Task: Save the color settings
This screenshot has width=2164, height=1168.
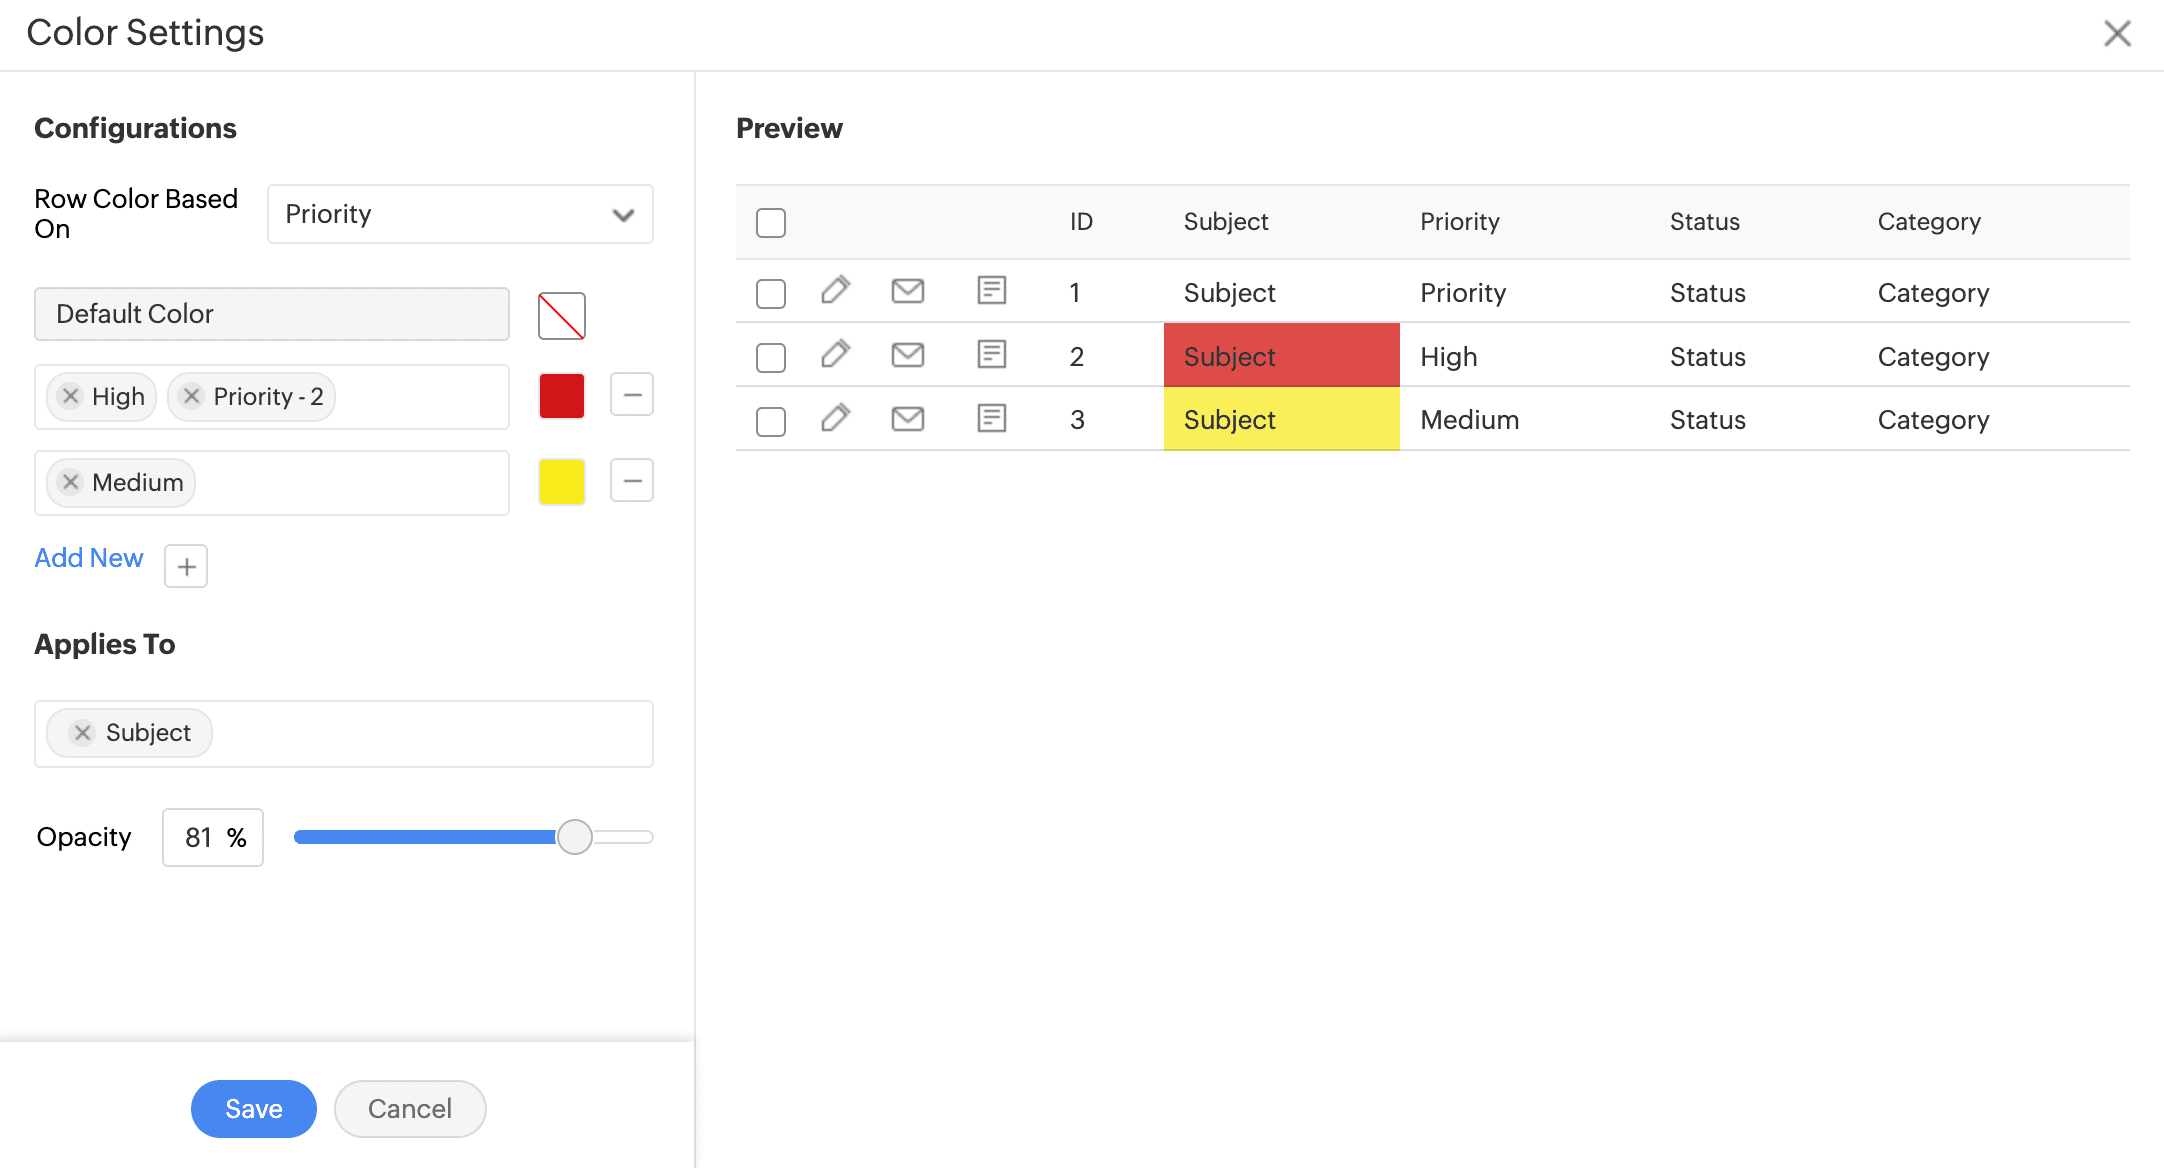Action: click(x=253, y=1108)
